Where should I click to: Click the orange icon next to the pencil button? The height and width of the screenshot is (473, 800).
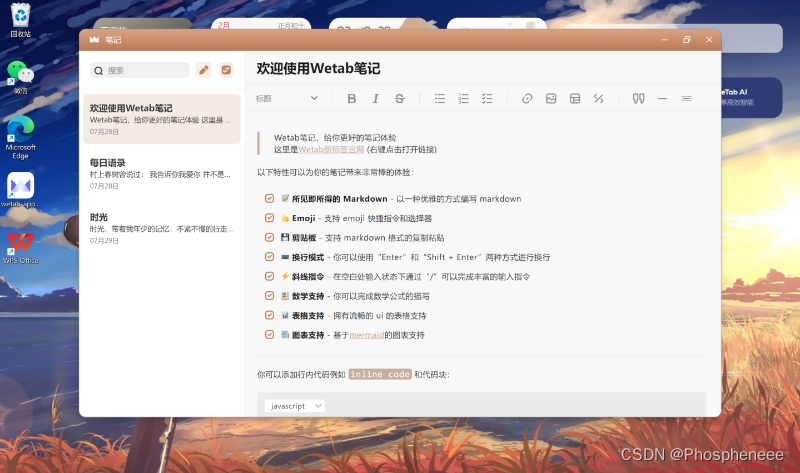point(226,70)
